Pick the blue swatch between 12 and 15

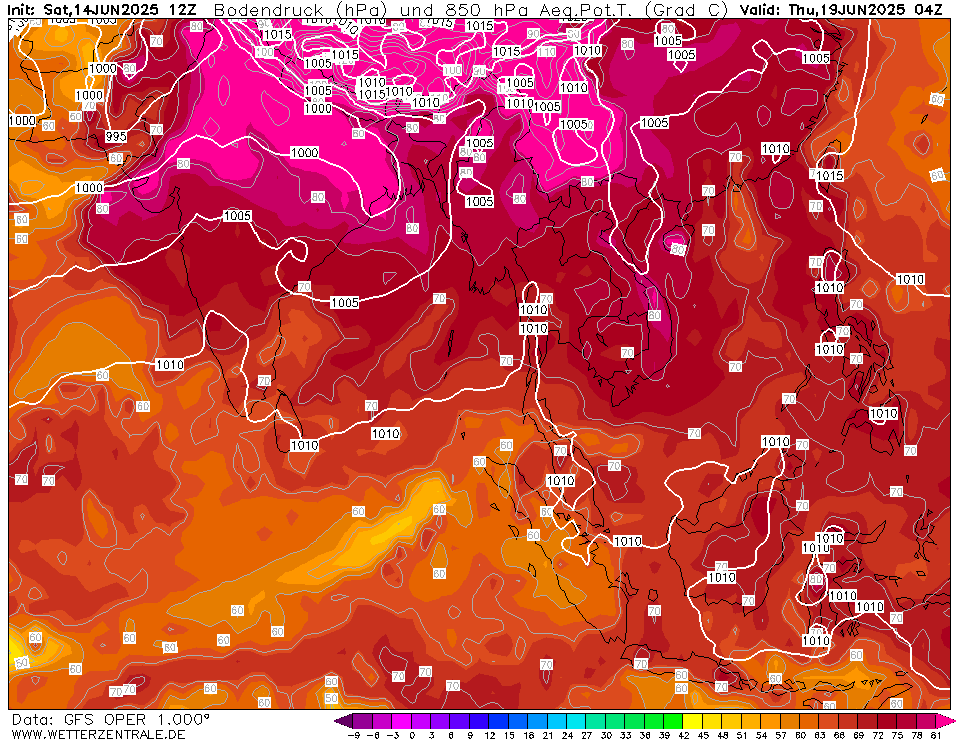[x=499, y=720]
